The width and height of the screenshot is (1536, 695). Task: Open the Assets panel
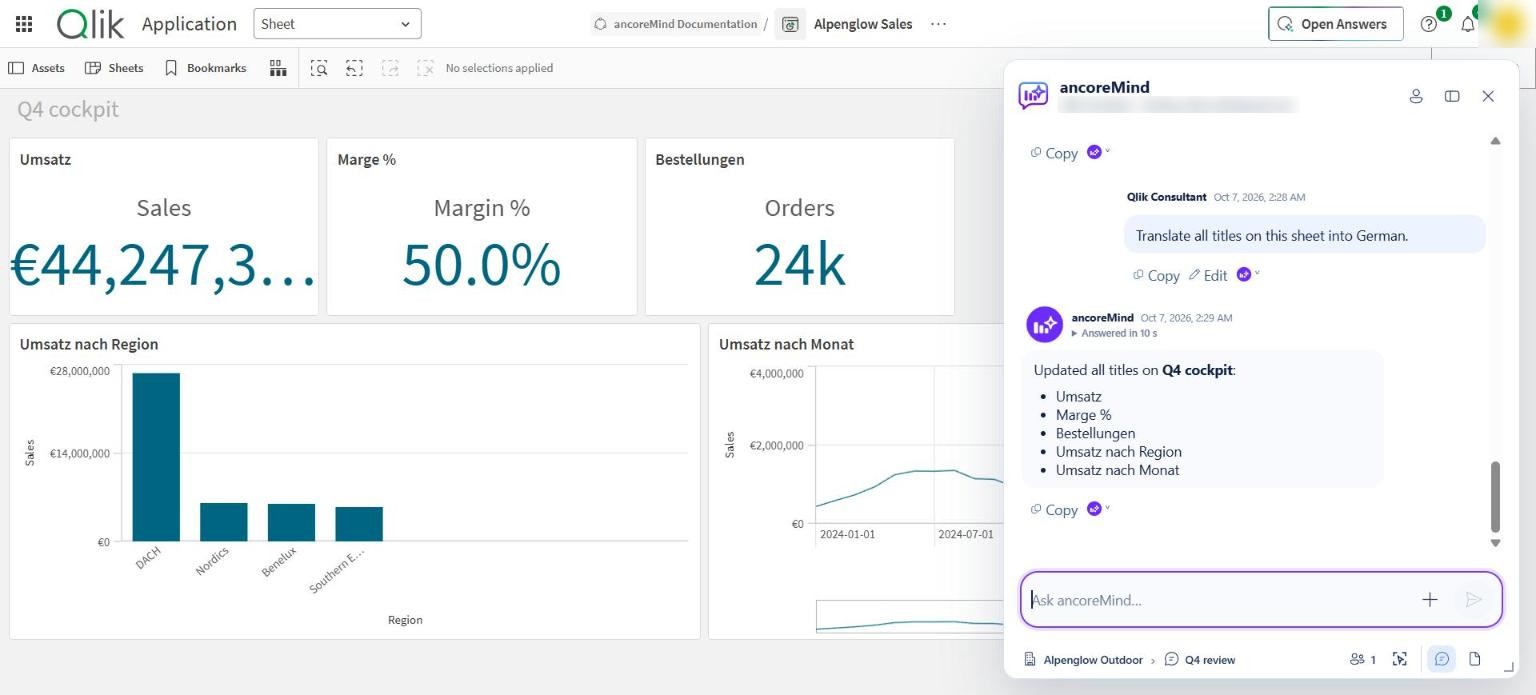36,68
